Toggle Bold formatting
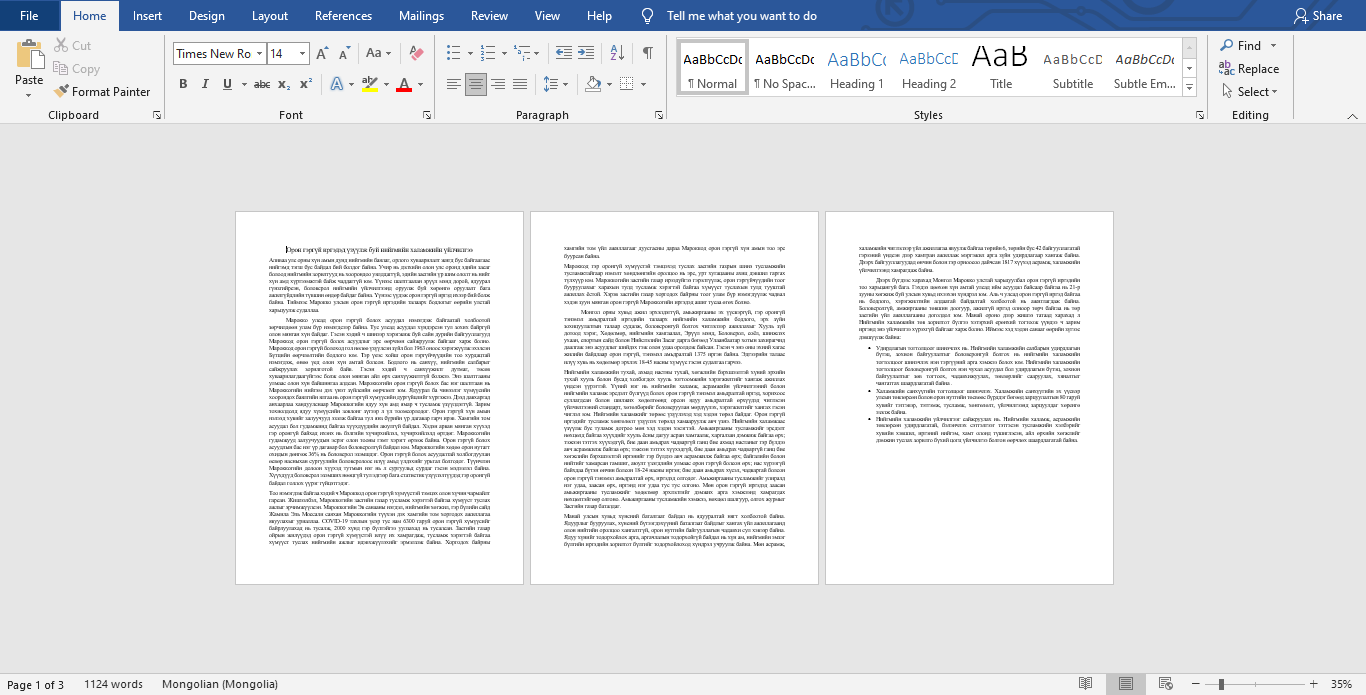The height and width of the screenshot is (695, 1366). 183,84
